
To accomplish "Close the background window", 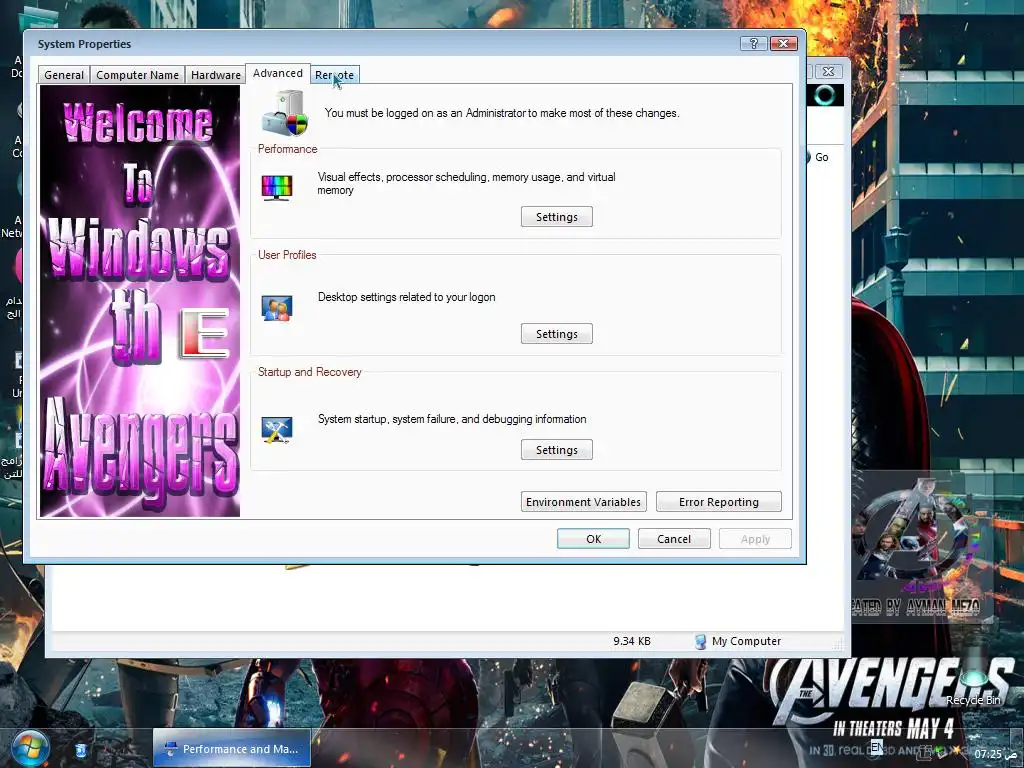I will click(828, 71).
